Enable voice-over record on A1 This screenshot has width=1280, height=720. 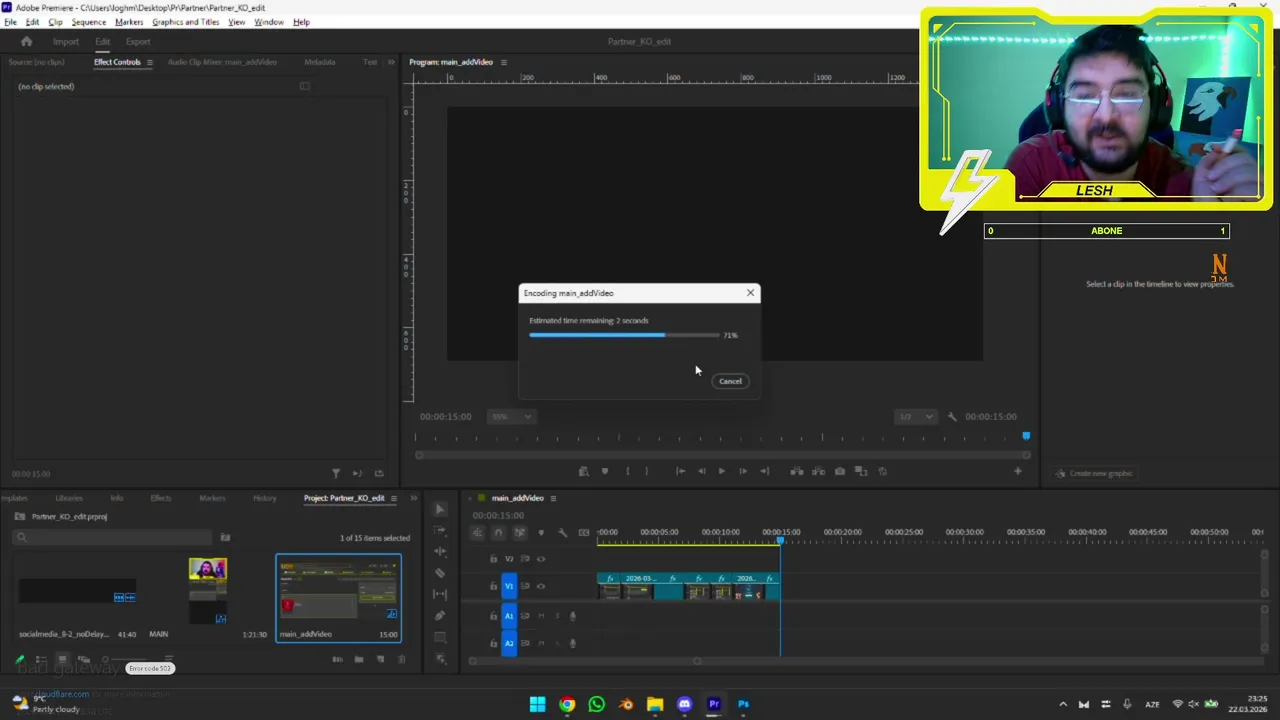click(573, 616)
